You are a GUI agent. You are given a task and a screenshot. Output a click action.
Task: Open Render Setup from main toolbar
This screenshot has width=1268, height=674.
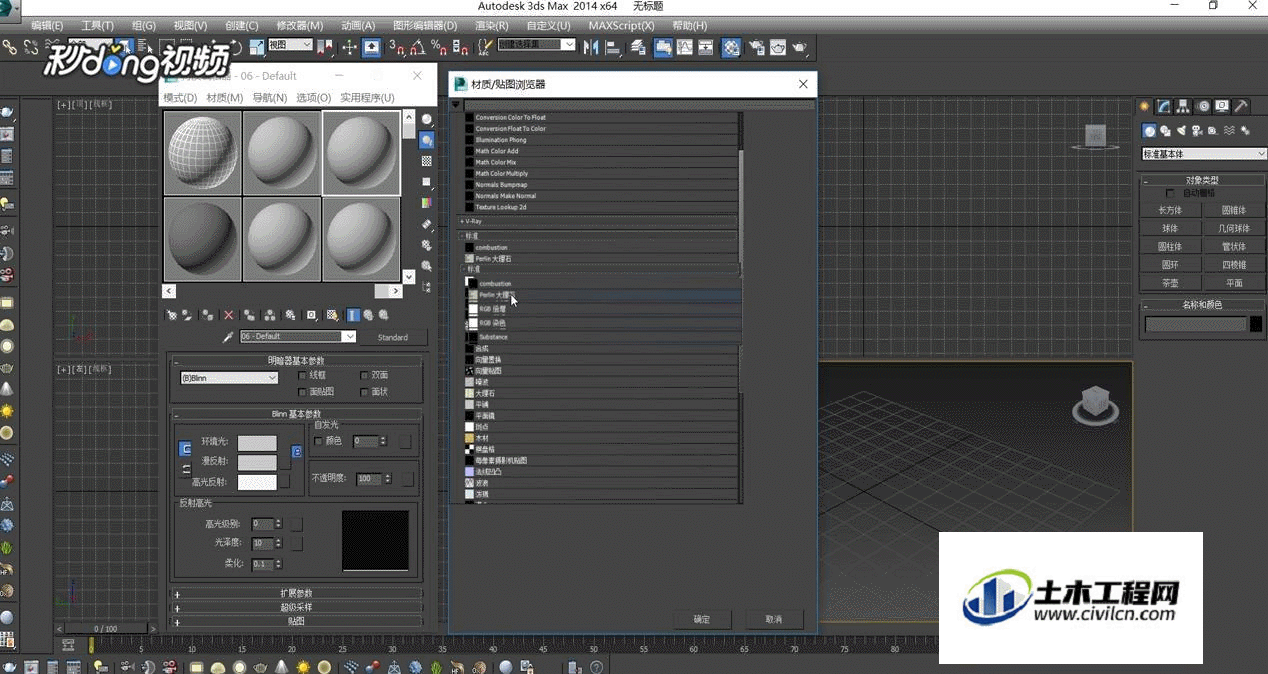pos(757,46)
